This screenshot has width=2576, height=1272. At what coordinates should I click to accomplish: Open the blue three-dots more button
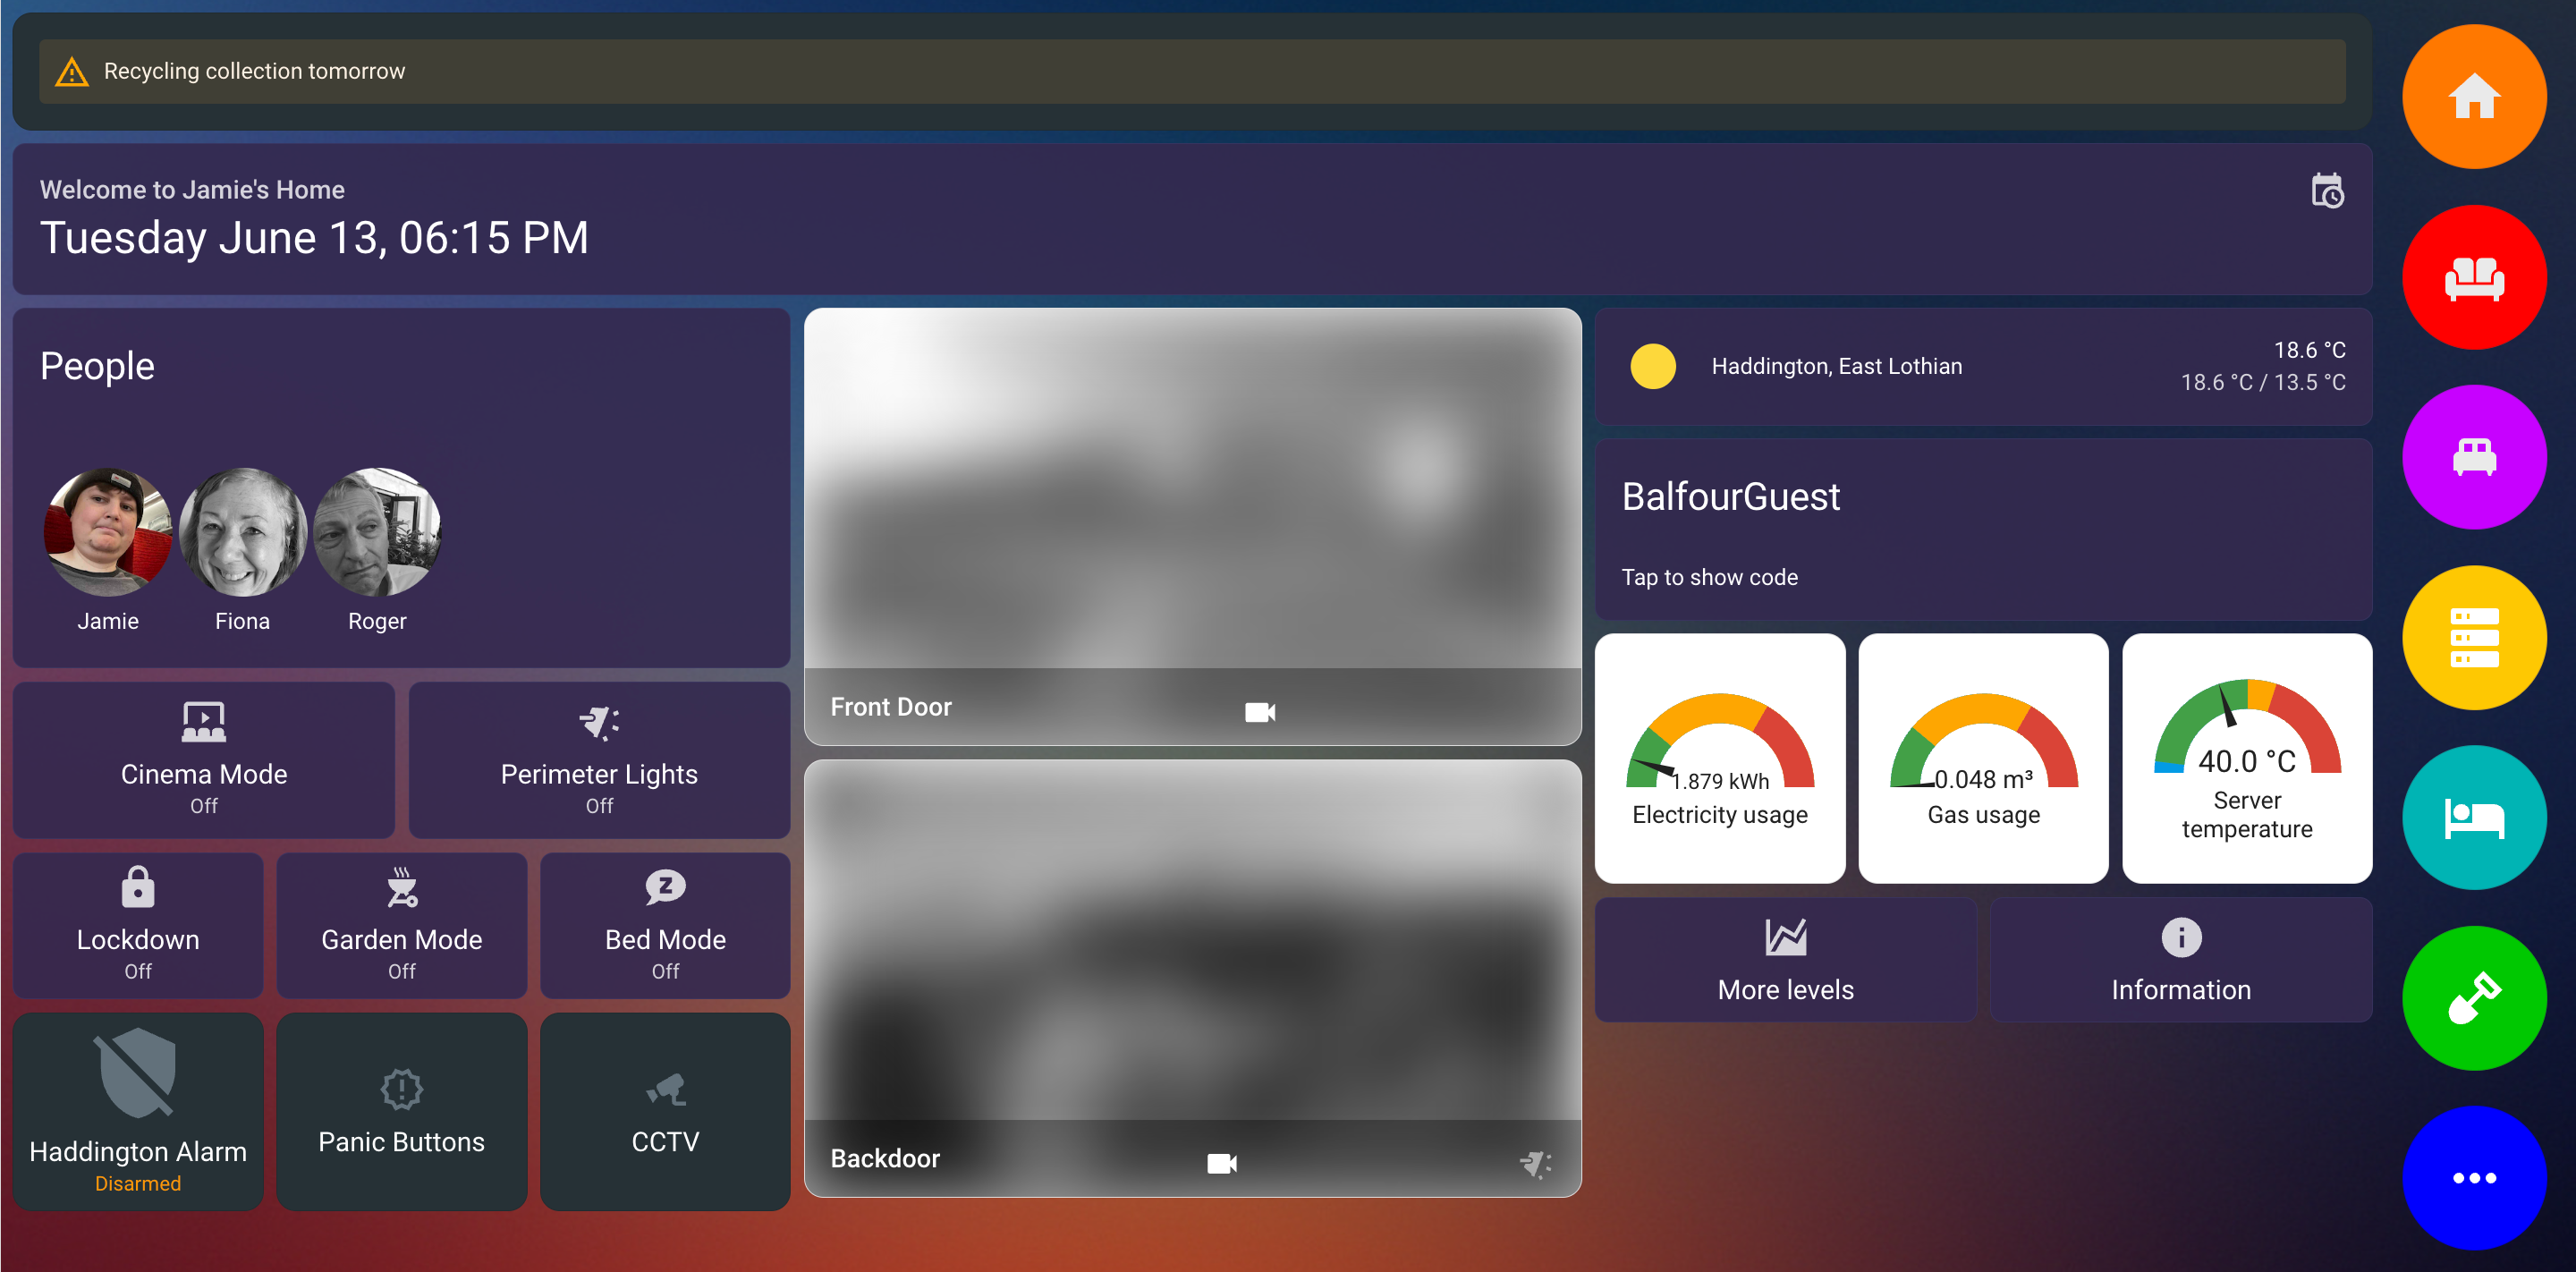coord(2473,1178)
